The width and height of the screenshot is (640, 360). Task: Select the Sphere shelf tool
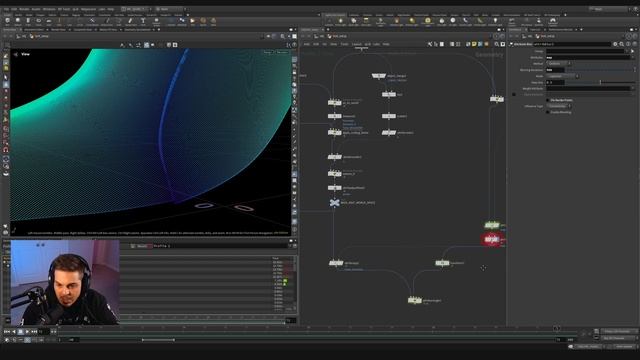point(18,21)
